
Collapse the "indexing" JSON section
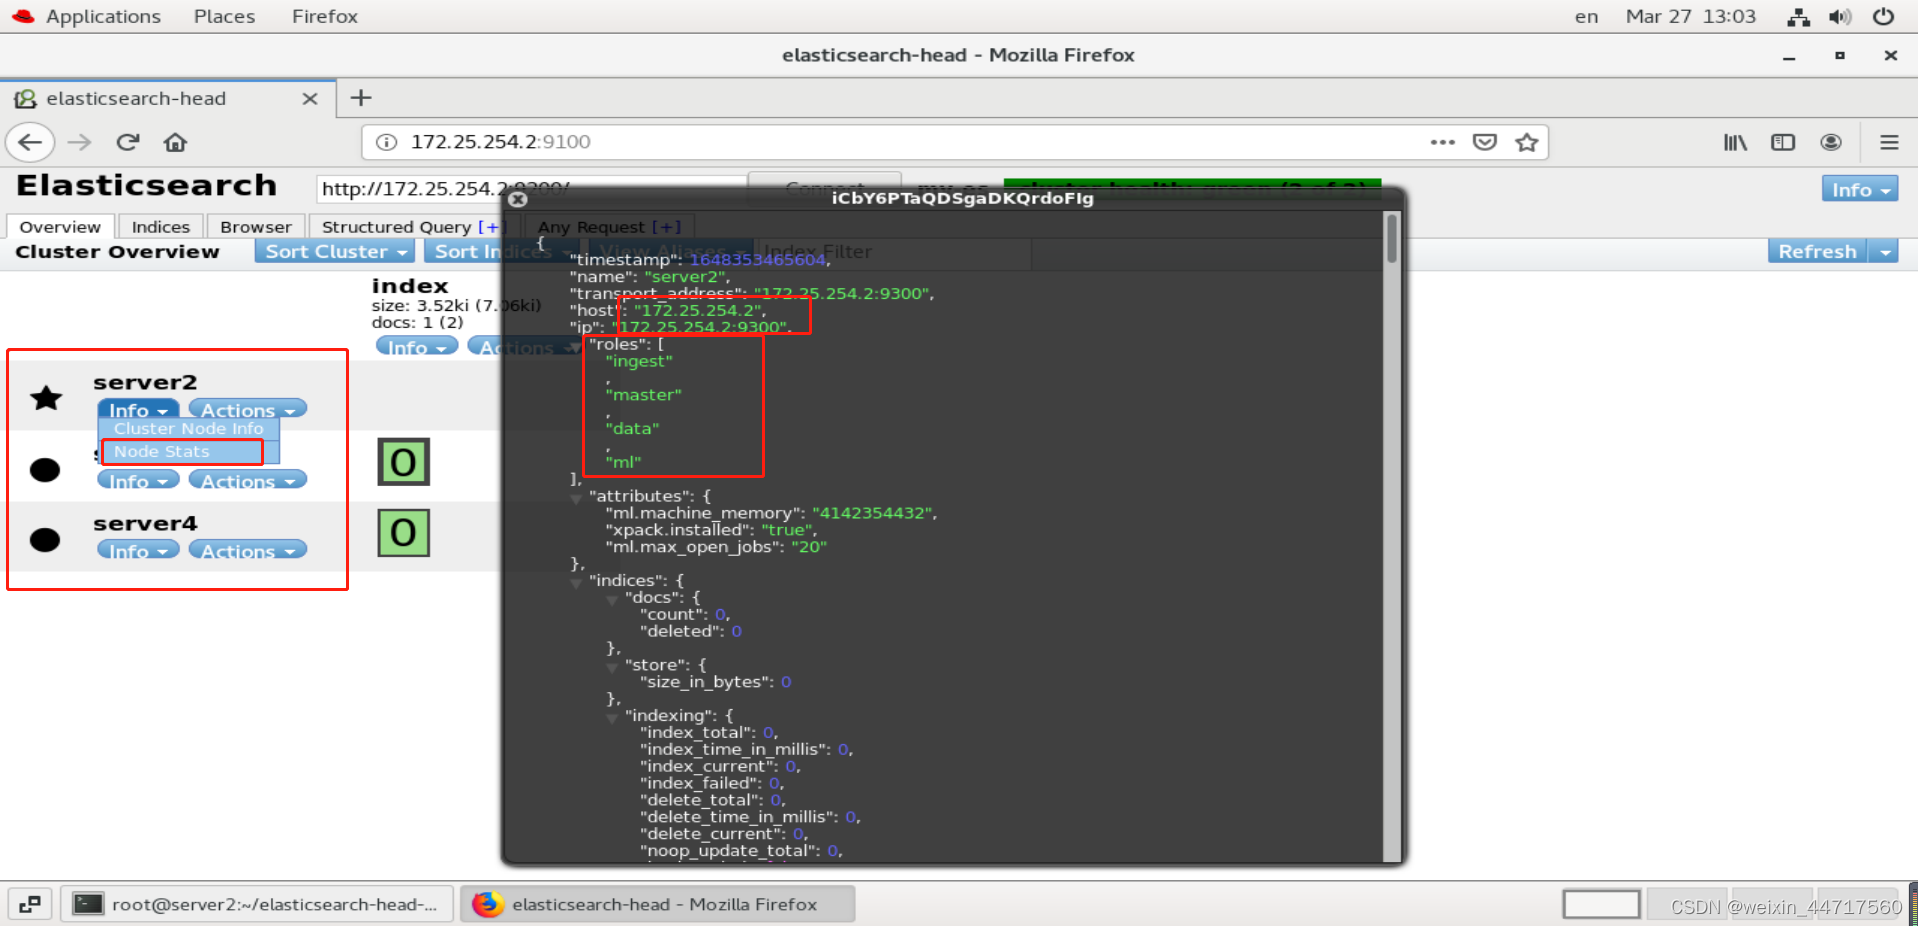[612, 718]
